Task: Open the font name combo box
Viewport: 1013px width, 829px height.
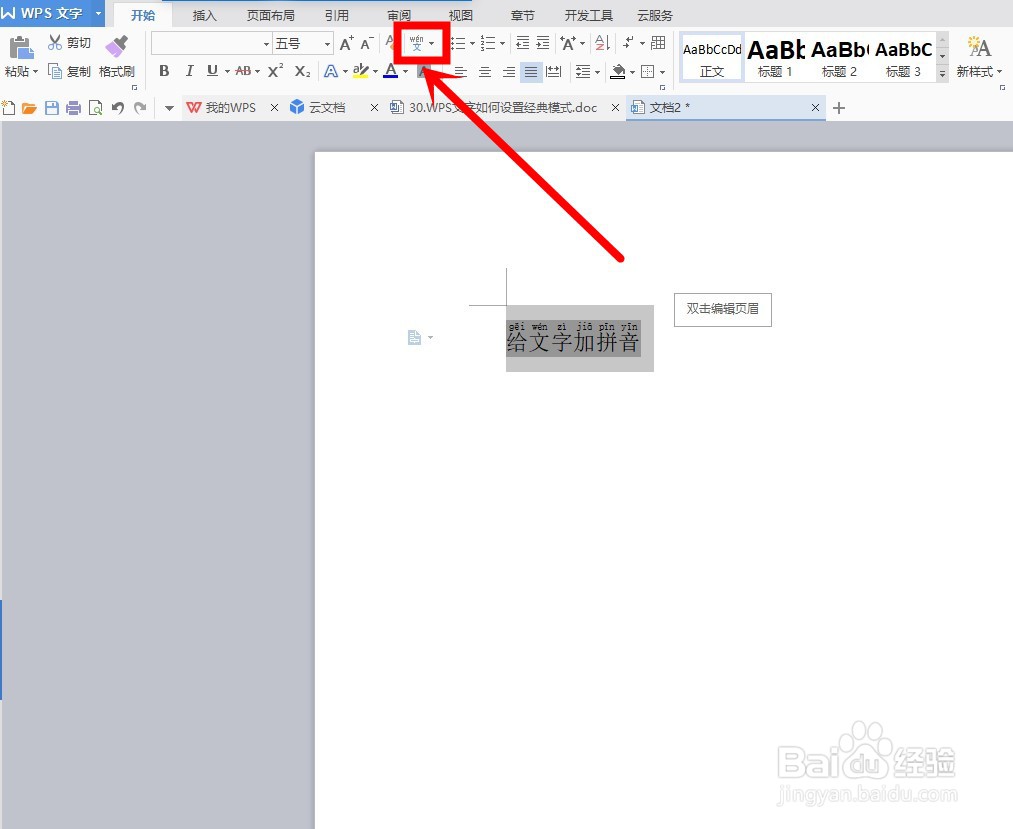Action: [211, 43]
